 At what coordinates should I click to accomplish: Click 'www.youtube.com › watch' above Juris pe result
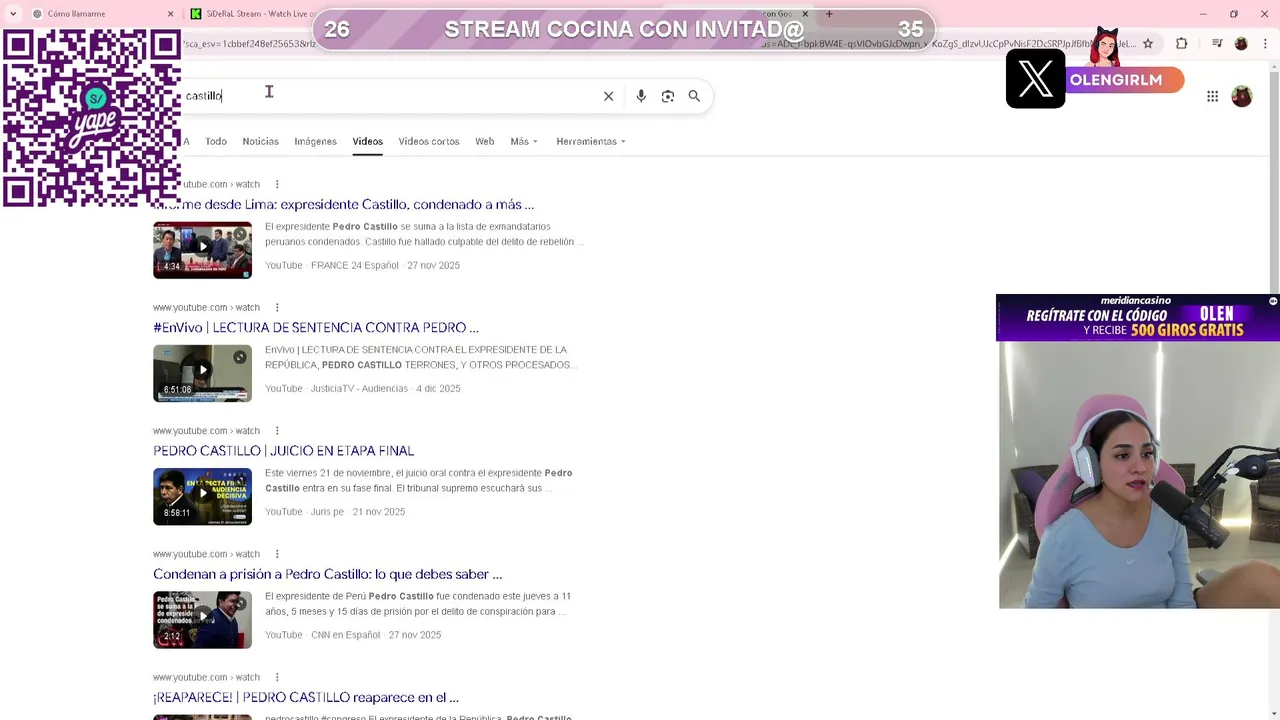point(206,431)
